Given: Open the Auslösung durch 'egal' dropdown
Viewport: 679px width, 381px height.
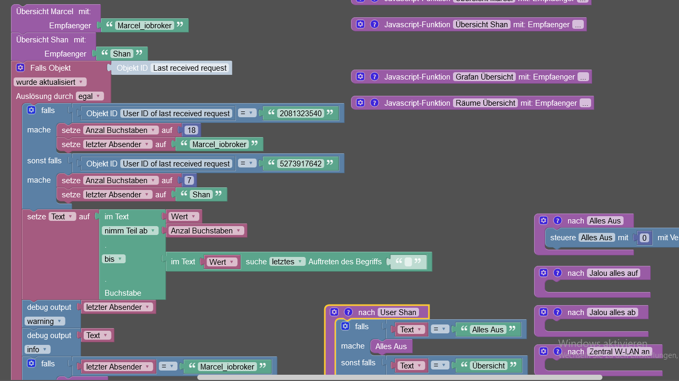Looking at the screenshot, I should (90, 96).
